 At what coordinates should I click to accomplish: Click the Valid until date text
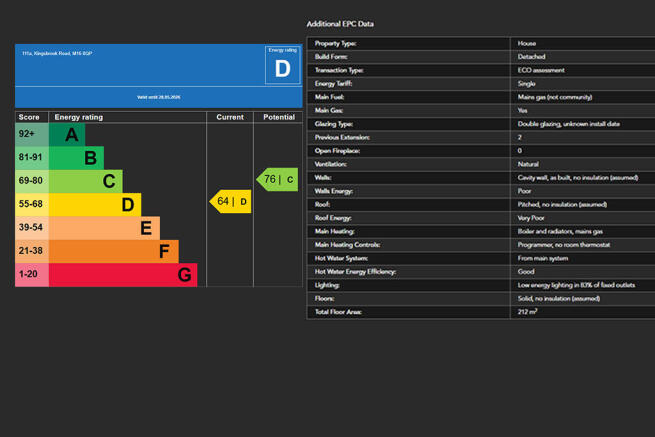[x=158, y=98]
